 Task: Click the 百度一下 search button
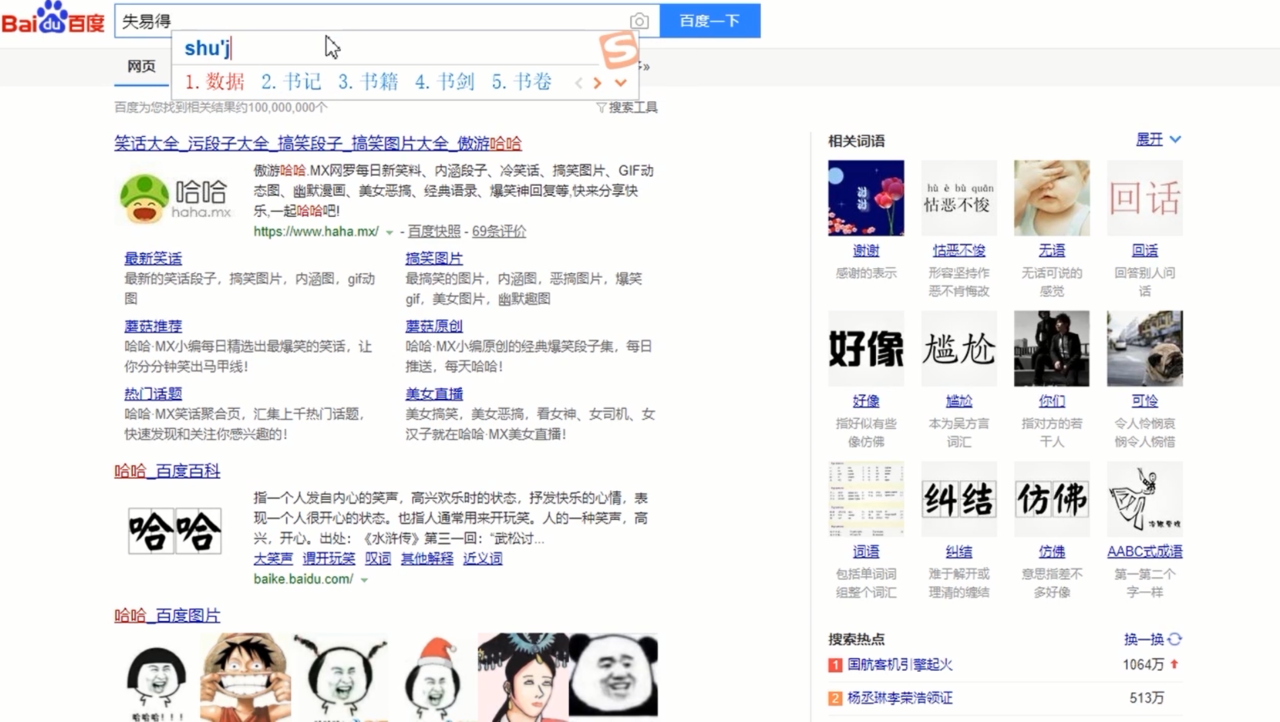point(710,20)
